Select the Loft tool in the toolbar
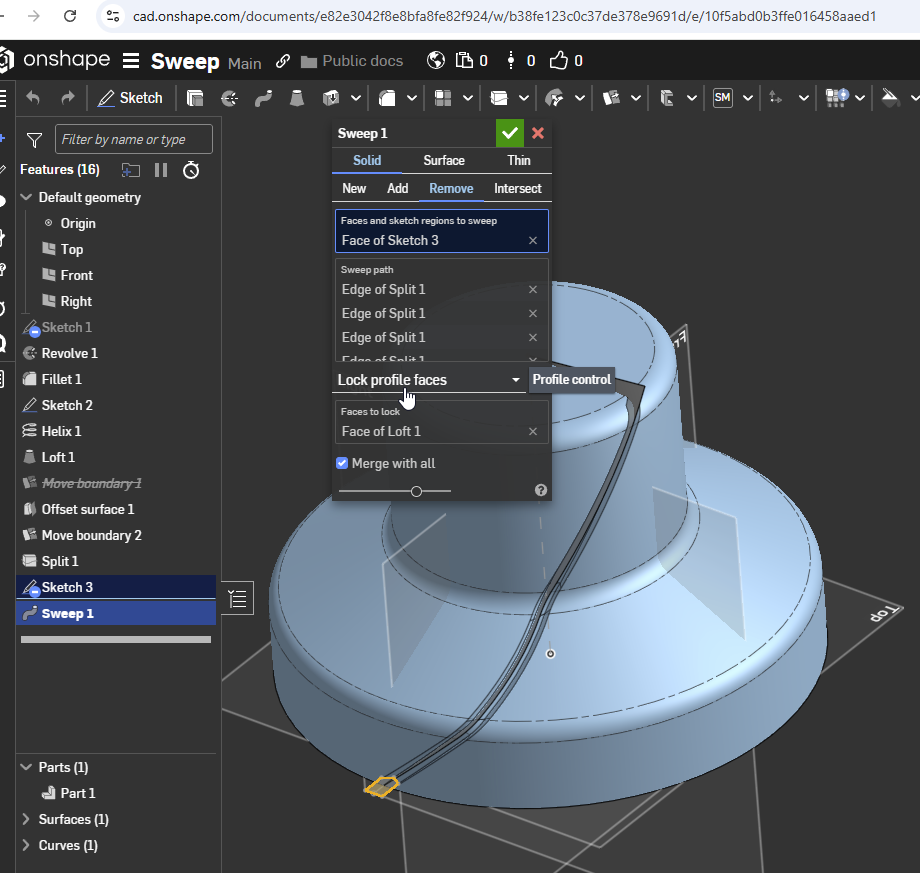Image resolution: width=920 pixels, height=873 pixels. click(x=296, y=98)
